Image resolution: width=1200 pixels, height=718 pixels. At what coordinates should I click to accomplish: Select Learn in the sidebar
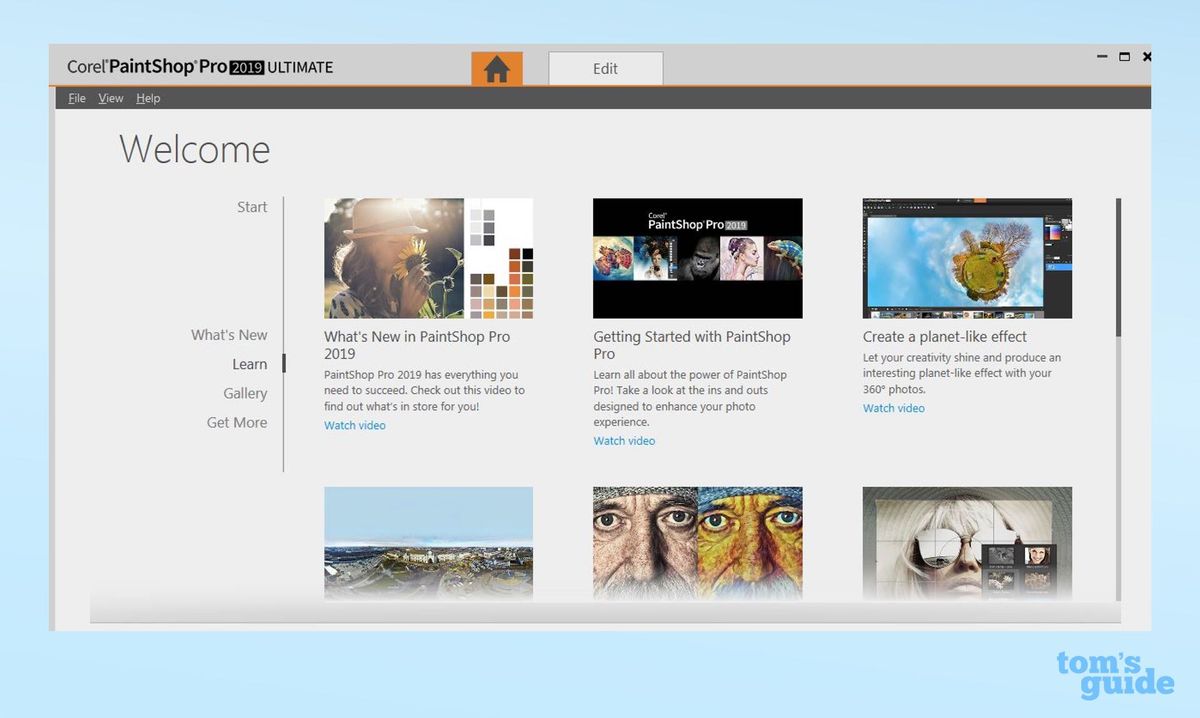click(250, 364)
